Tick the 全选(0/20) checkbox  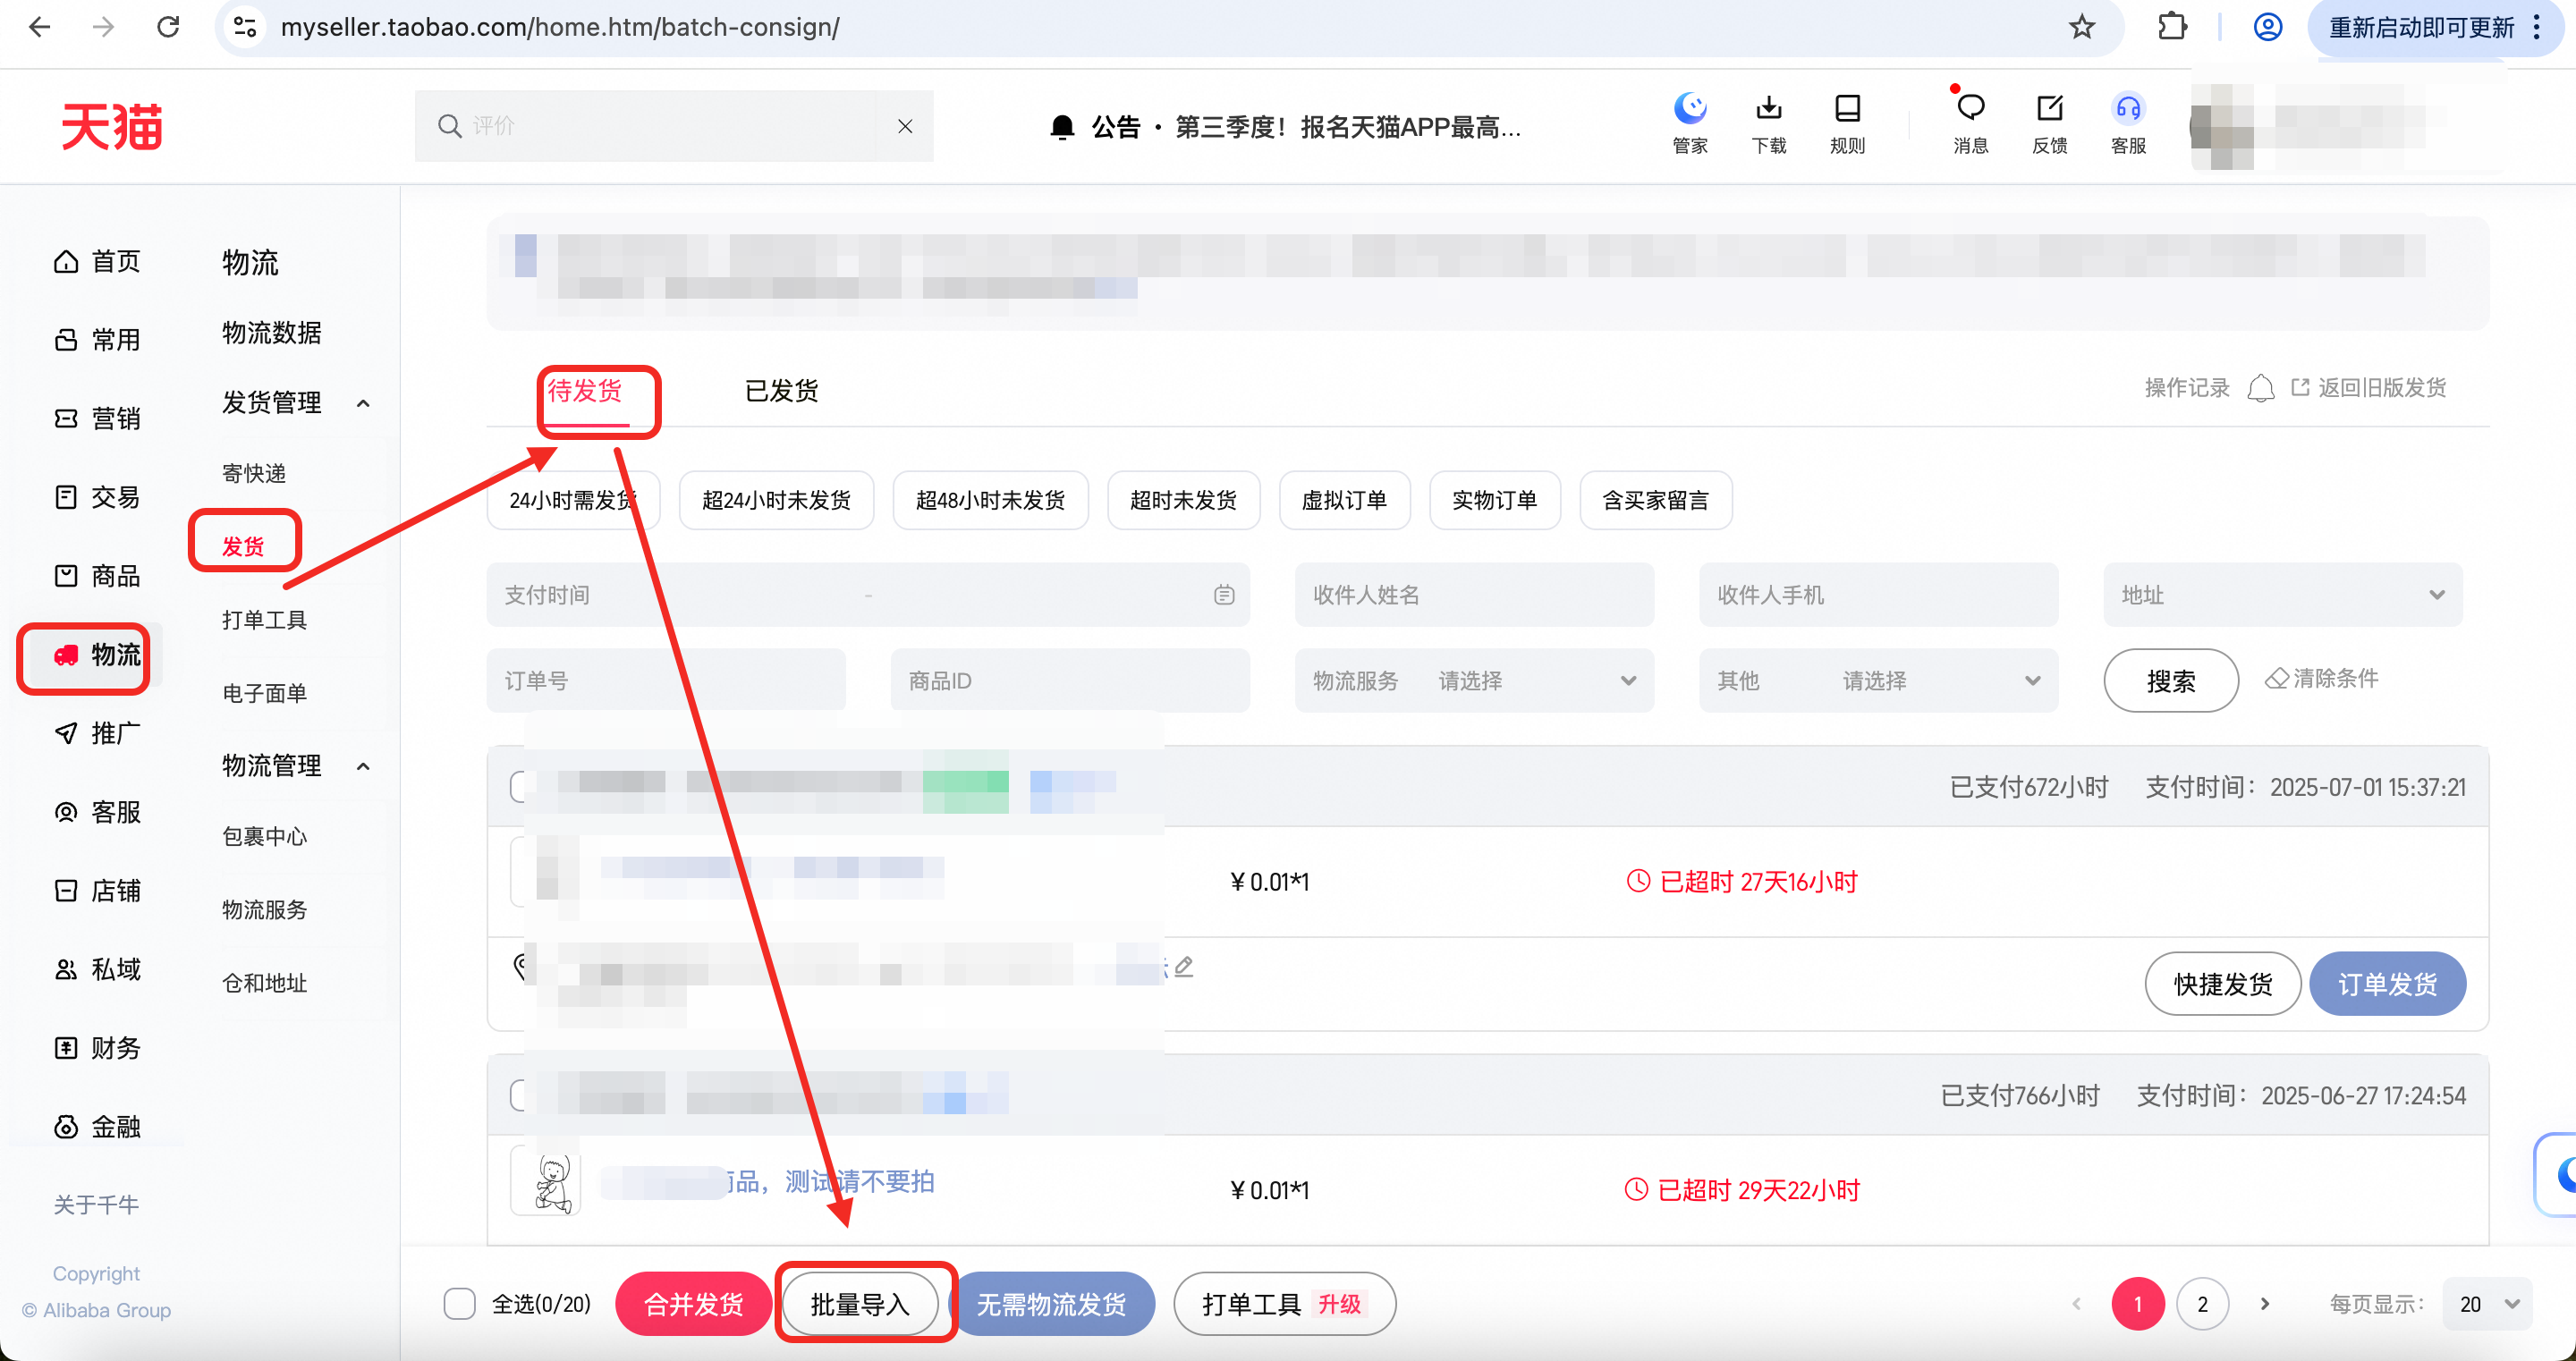(x=459, y=1304)
